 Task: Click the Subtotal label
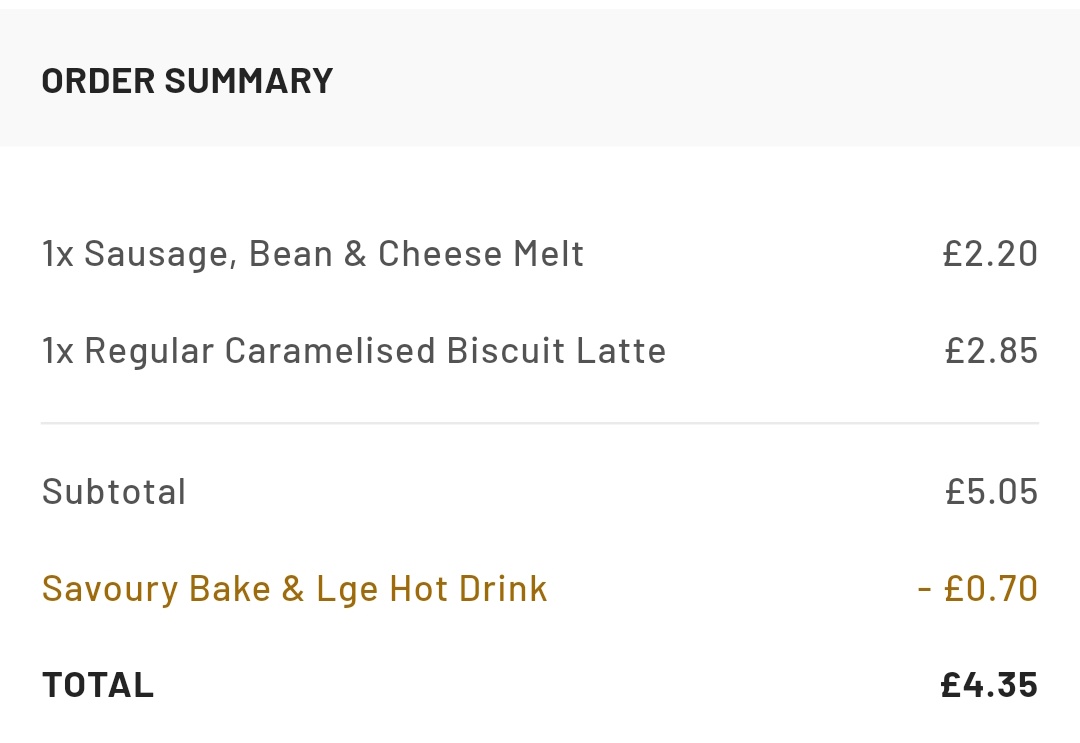pos(114,492)
